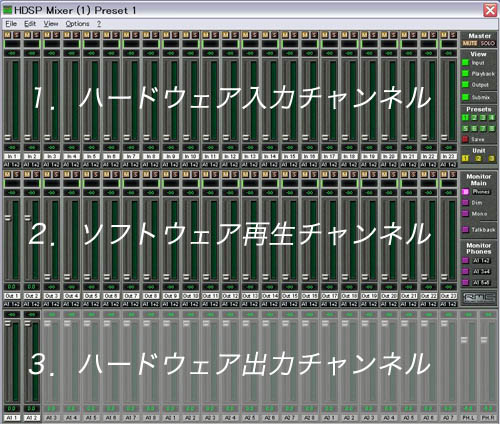500x424 pixels.
Task: Mute the In 23 input channel
Action: [x=445, y=35]
